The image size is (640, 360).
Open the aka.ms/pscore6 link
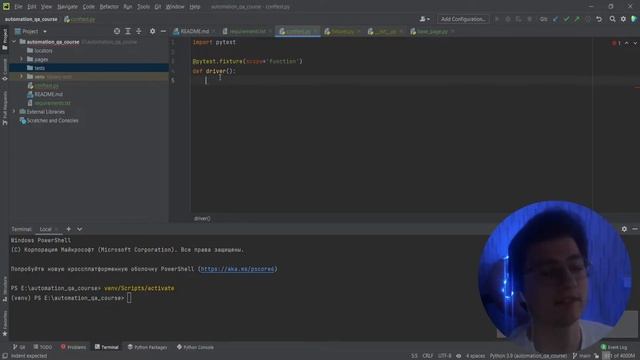coord(237,269)
